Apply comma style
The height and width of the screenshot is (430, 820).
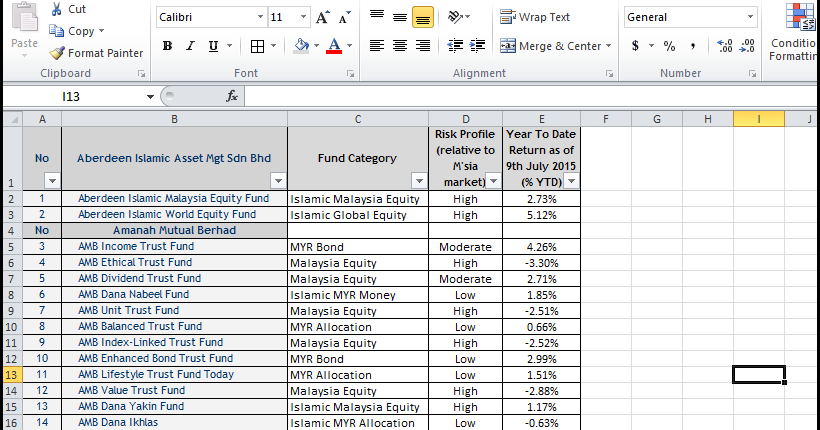(x=693, y=46)
